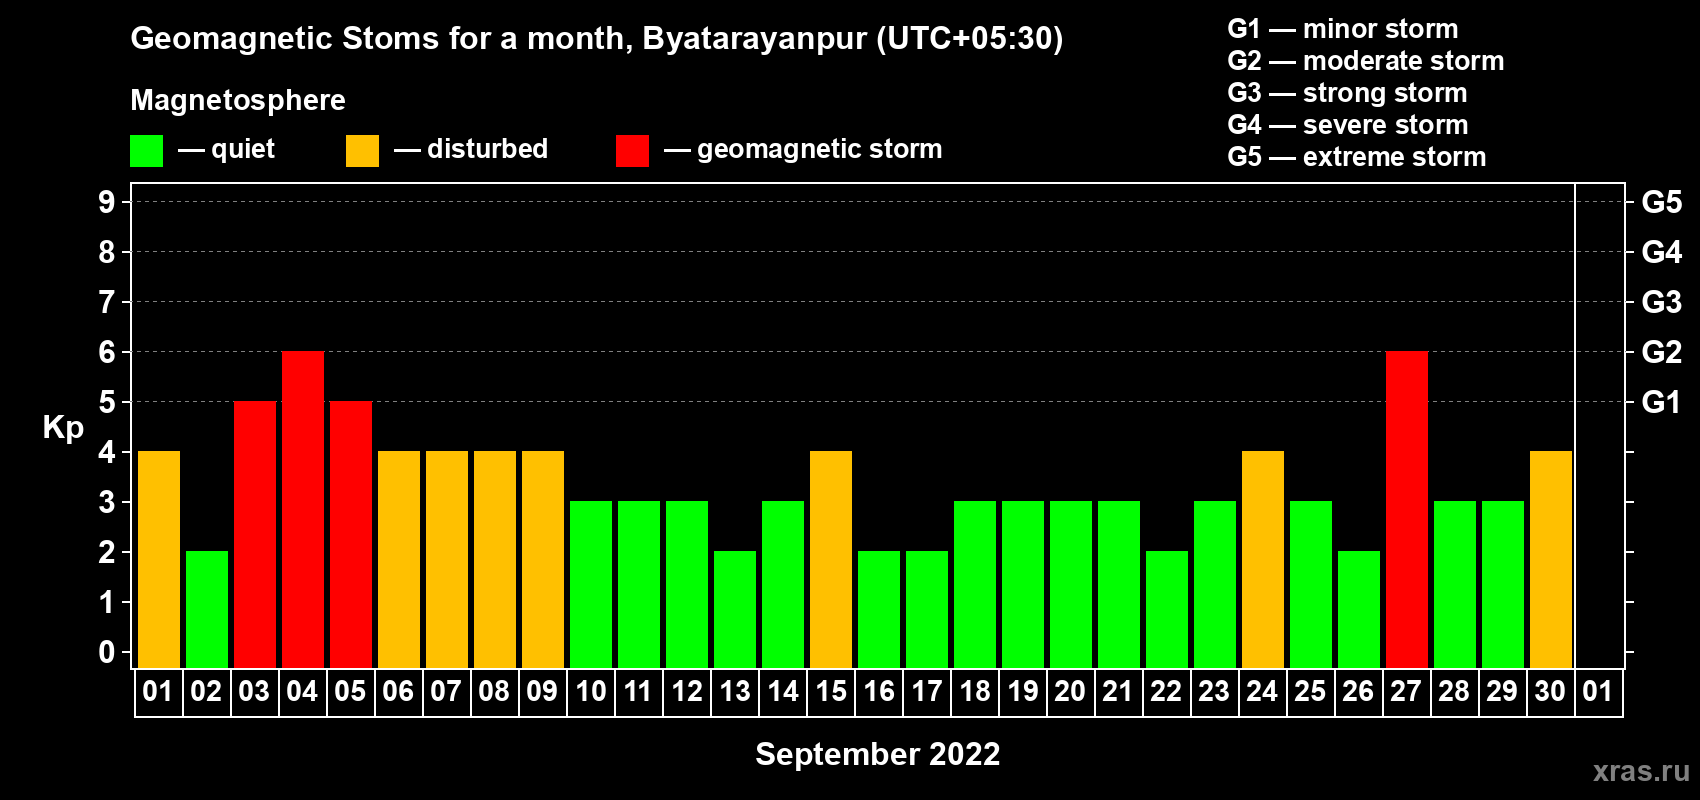The image size is (1700, 800).
Task: Select the green bar for day 26
Action: [1359, 610]
